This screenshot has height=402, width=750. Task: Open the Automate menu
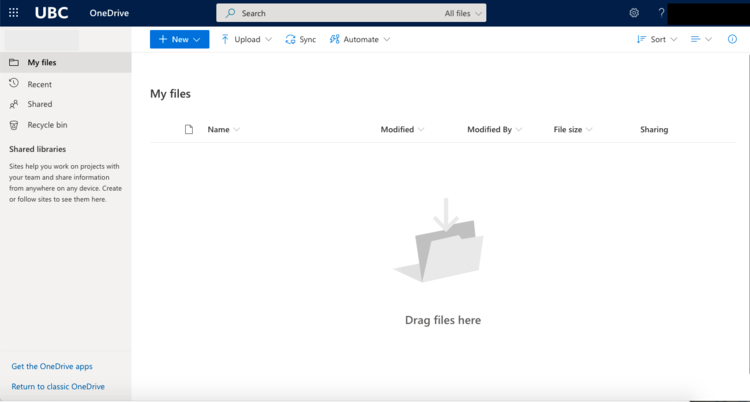[360, 39]
